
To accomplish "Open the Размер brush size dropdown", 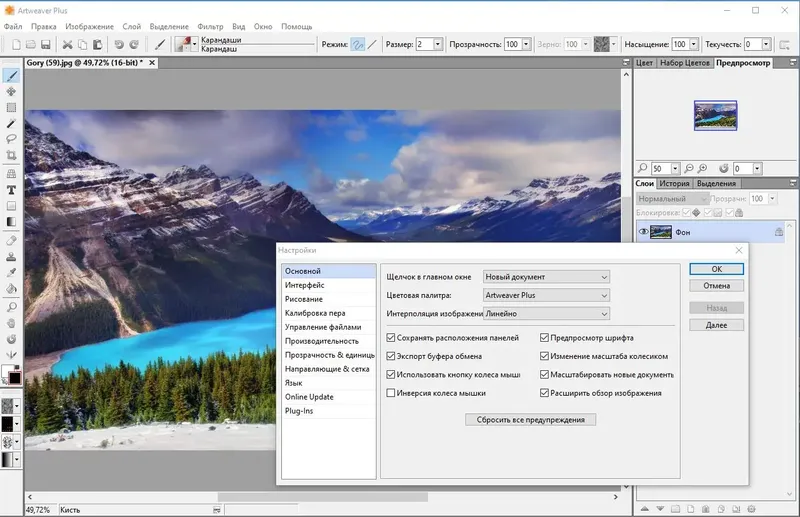I will 439,44.
